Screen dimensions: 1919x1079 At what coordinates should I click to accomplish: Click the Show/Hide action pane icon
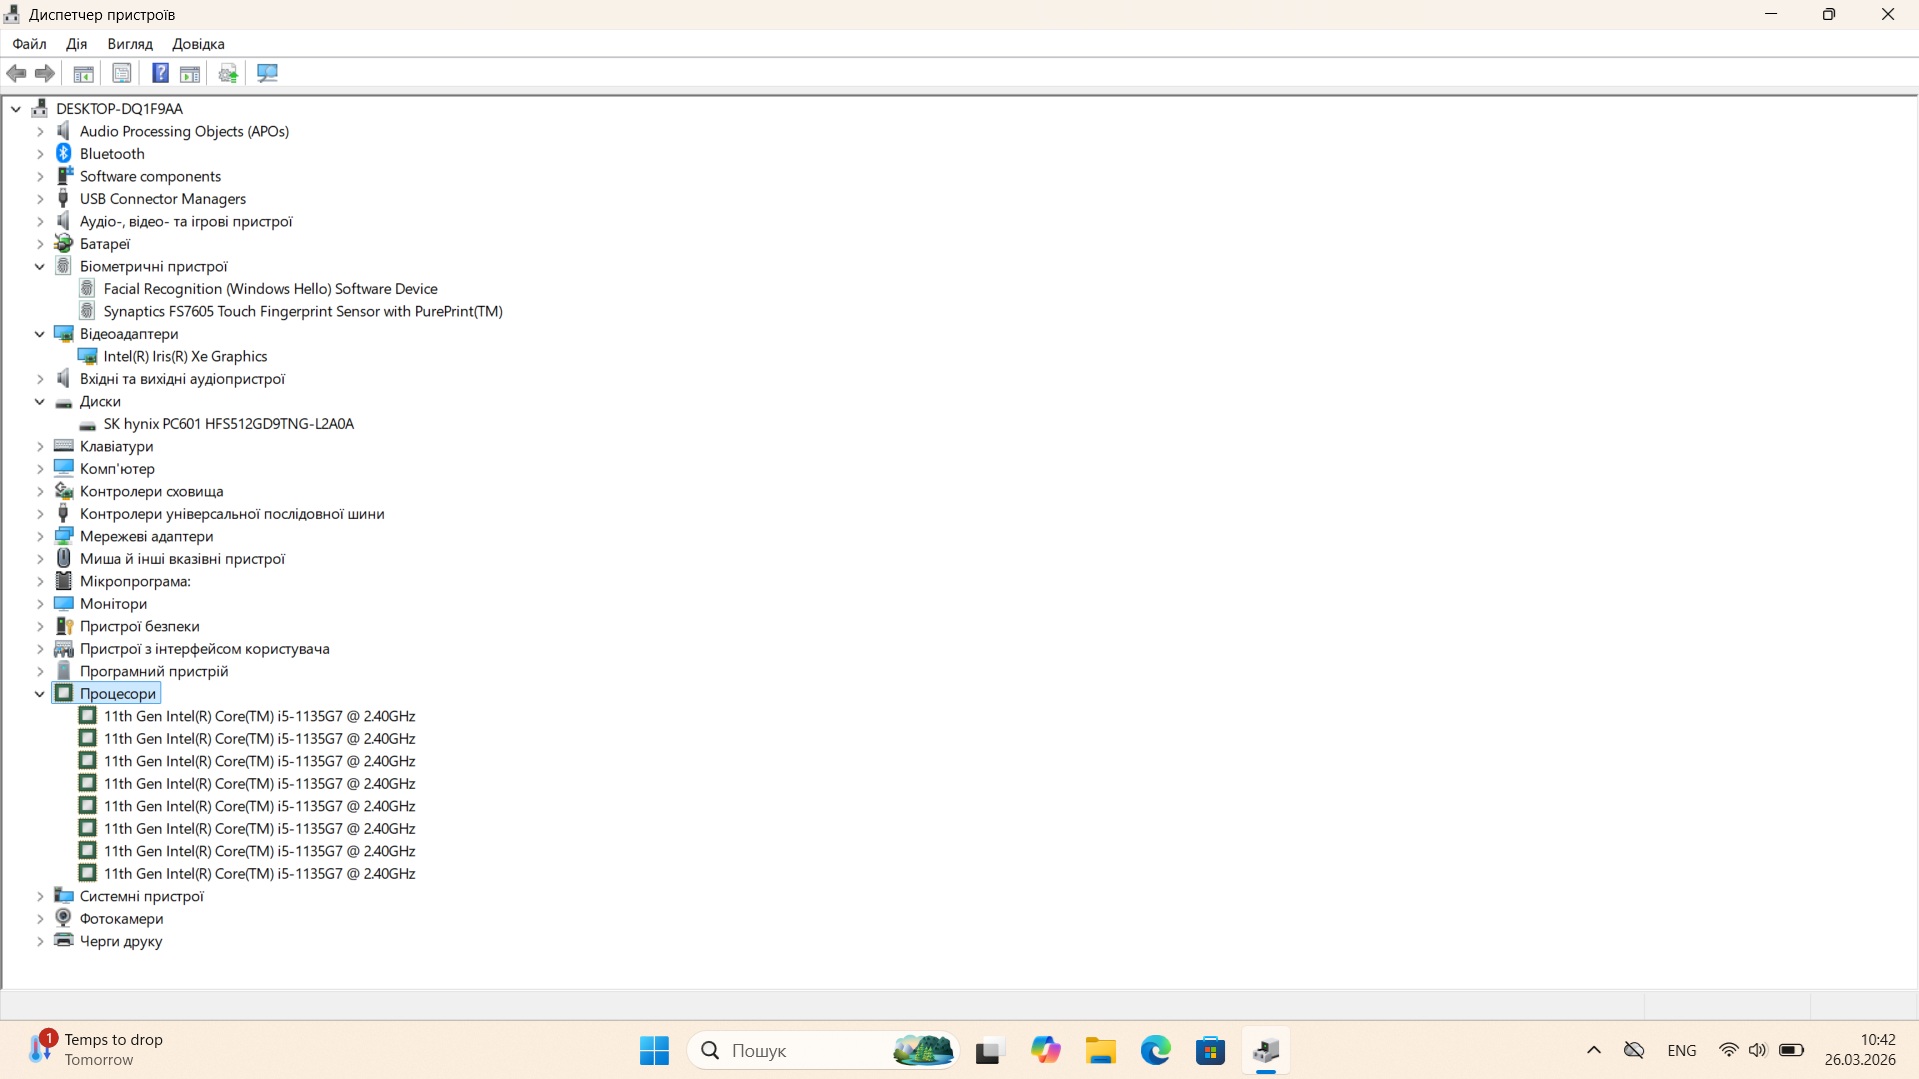click(x=190, y=73)
